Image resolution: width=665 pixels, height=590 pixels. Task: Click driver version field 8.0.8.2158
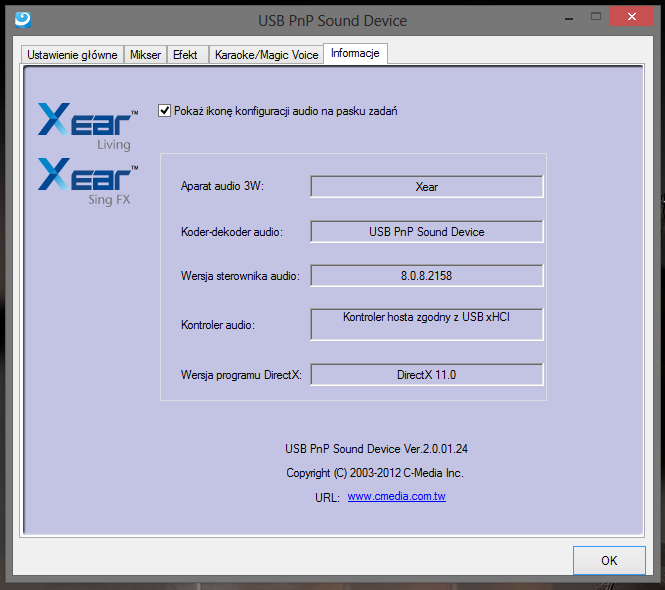click(427, 276)
